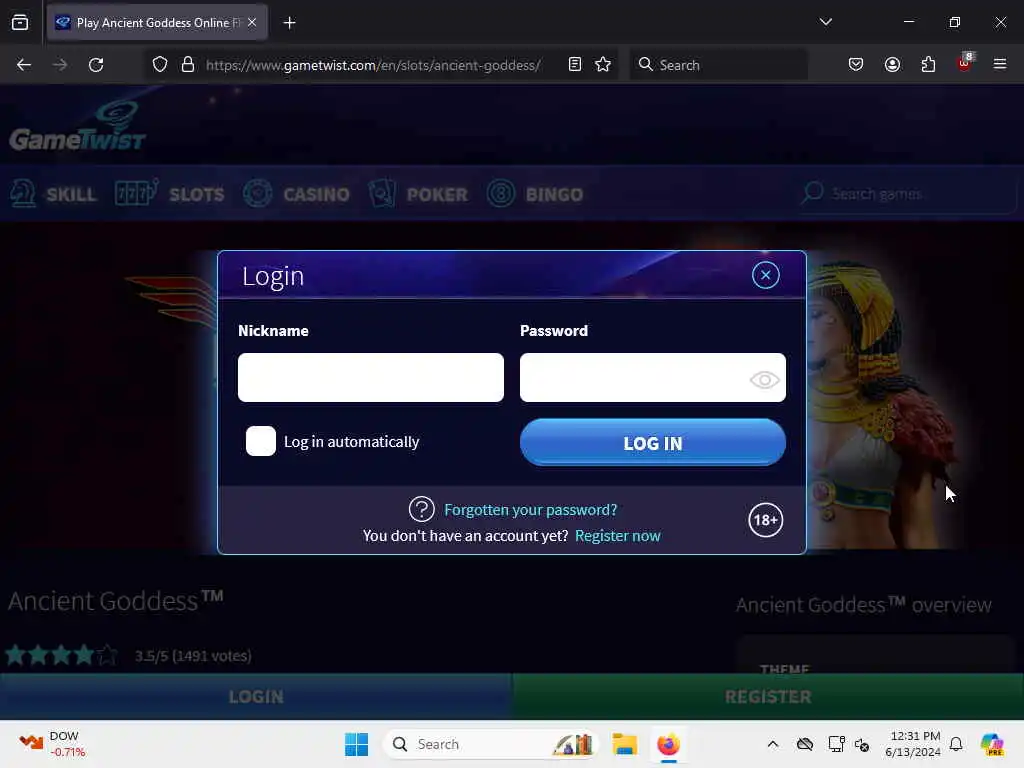Click the gametwist.com URL address bar
This screenshot has width=1024, height=768.
(373, 65)
